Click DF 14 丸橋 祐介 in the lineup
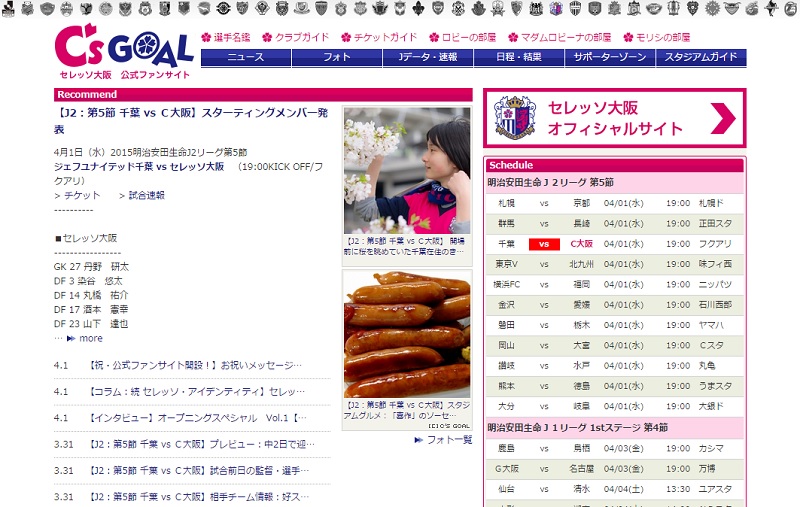800x507 pixels. pyautogui.click(x=91, y=295)
